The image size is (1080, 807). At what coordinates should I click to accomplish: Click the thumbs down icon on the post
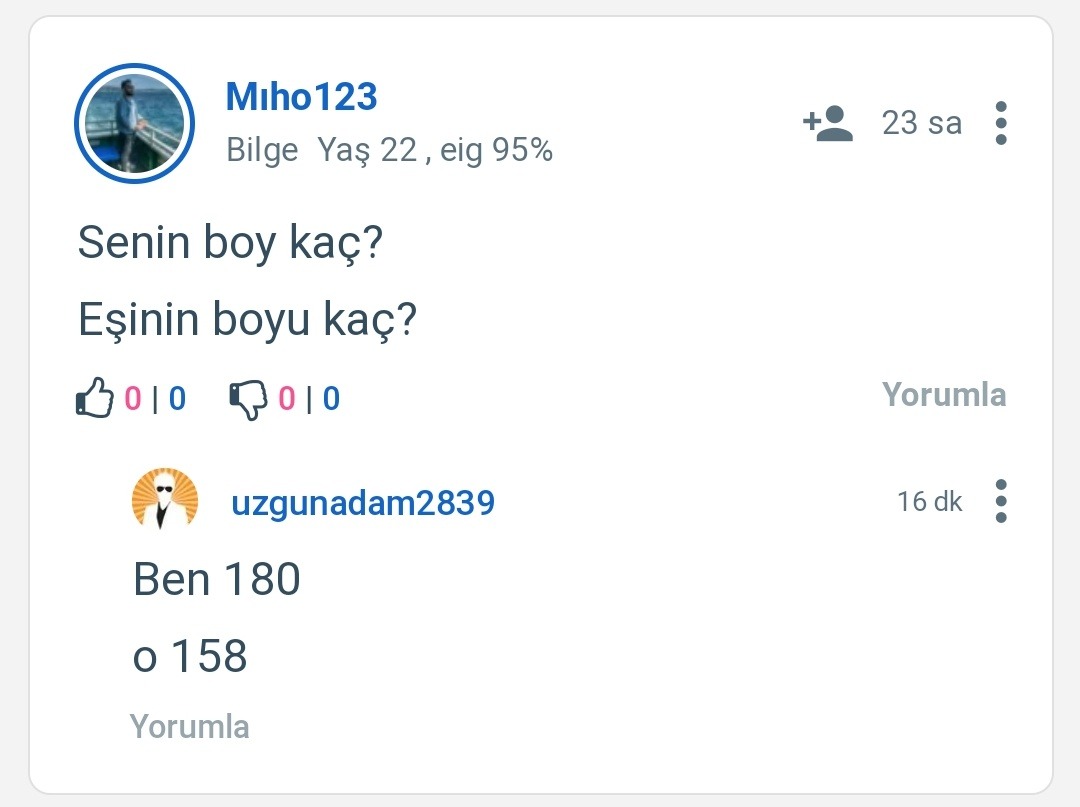pyautogui.click(x=248, y=399)
